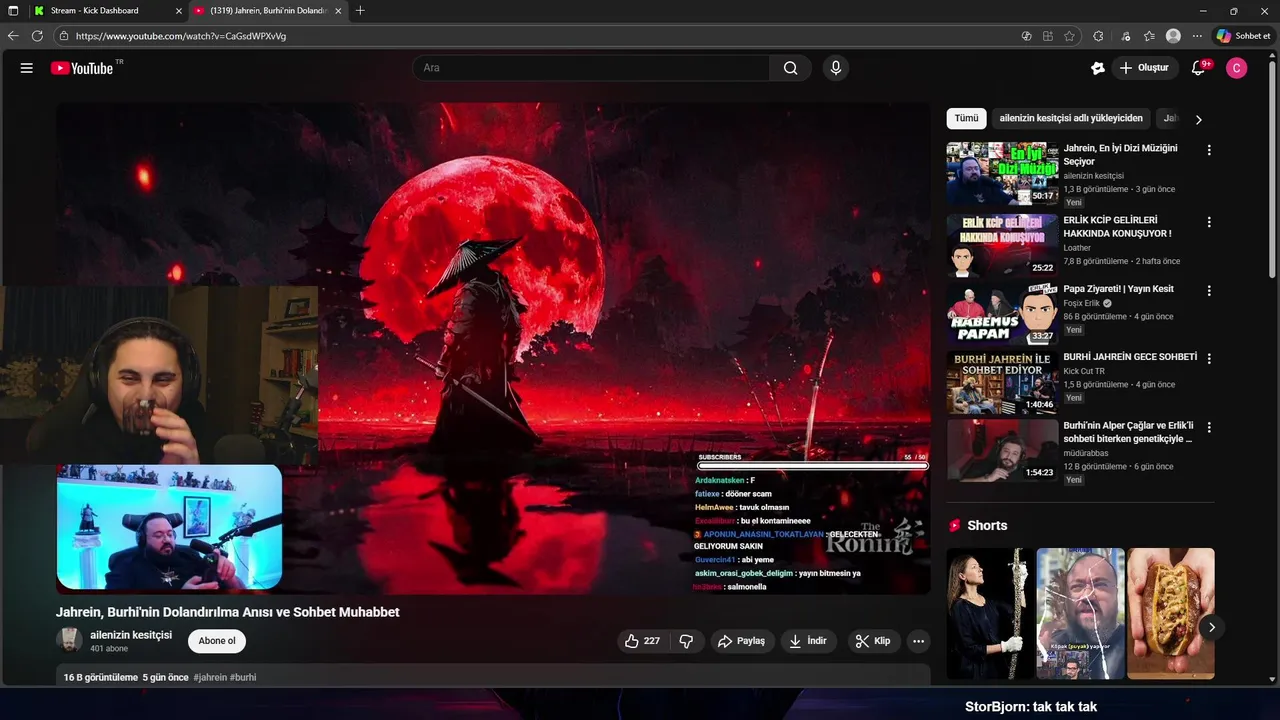Like the video with thumbs up
1280x720 pixels.
(x=642, y=641)
